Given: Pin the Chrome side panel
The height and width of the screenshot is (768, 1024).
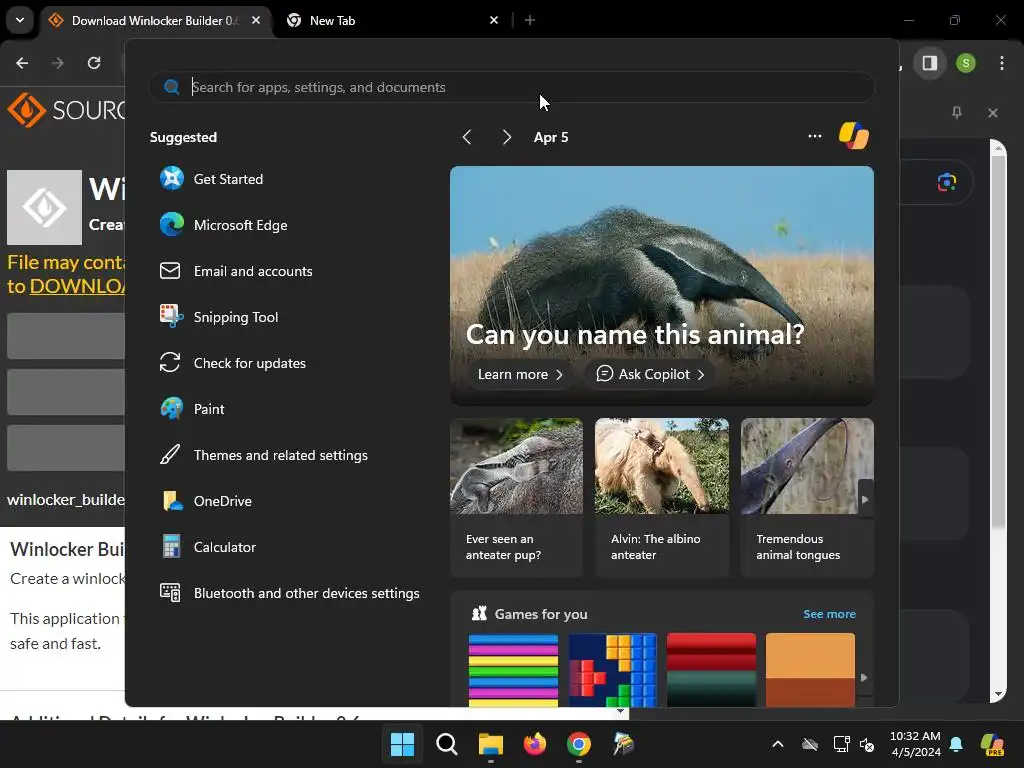Looking at the screenshot, I should pos(957,112).
